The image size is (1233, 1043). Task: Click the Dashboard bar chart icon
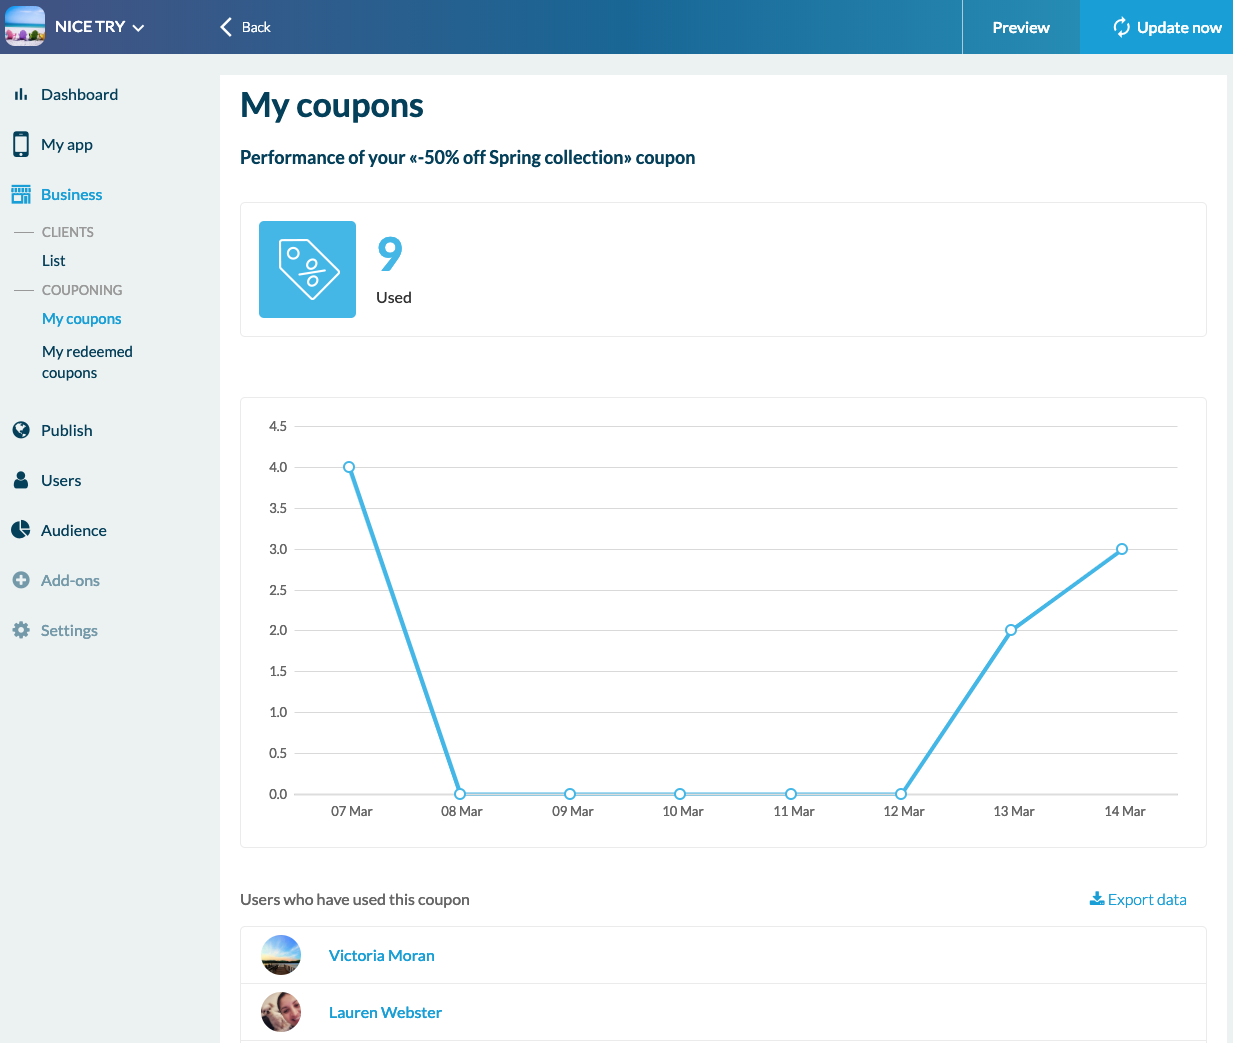pos(21,95)
